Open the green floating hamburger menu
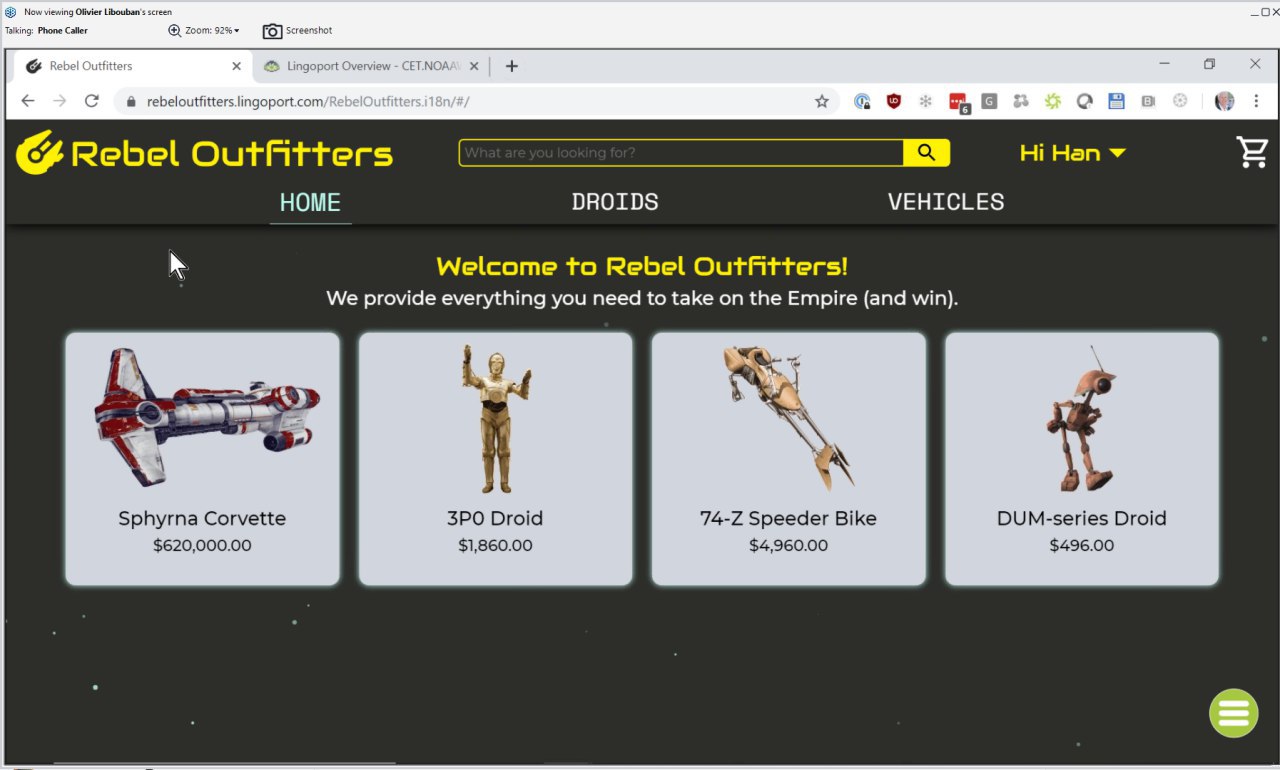 [1234, 713]
